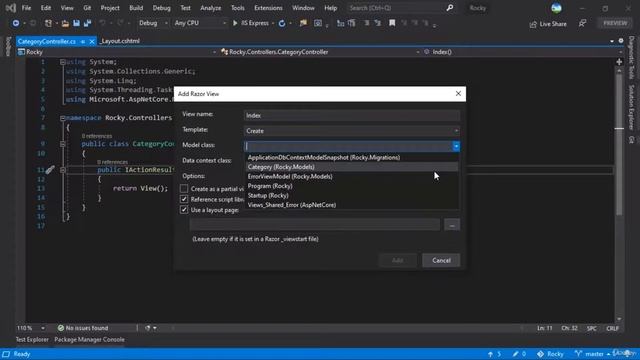Viewport: 640px width, 360px height.
Task: Click the Navigate Backward toolbar icon
Action: pos(16,23)
